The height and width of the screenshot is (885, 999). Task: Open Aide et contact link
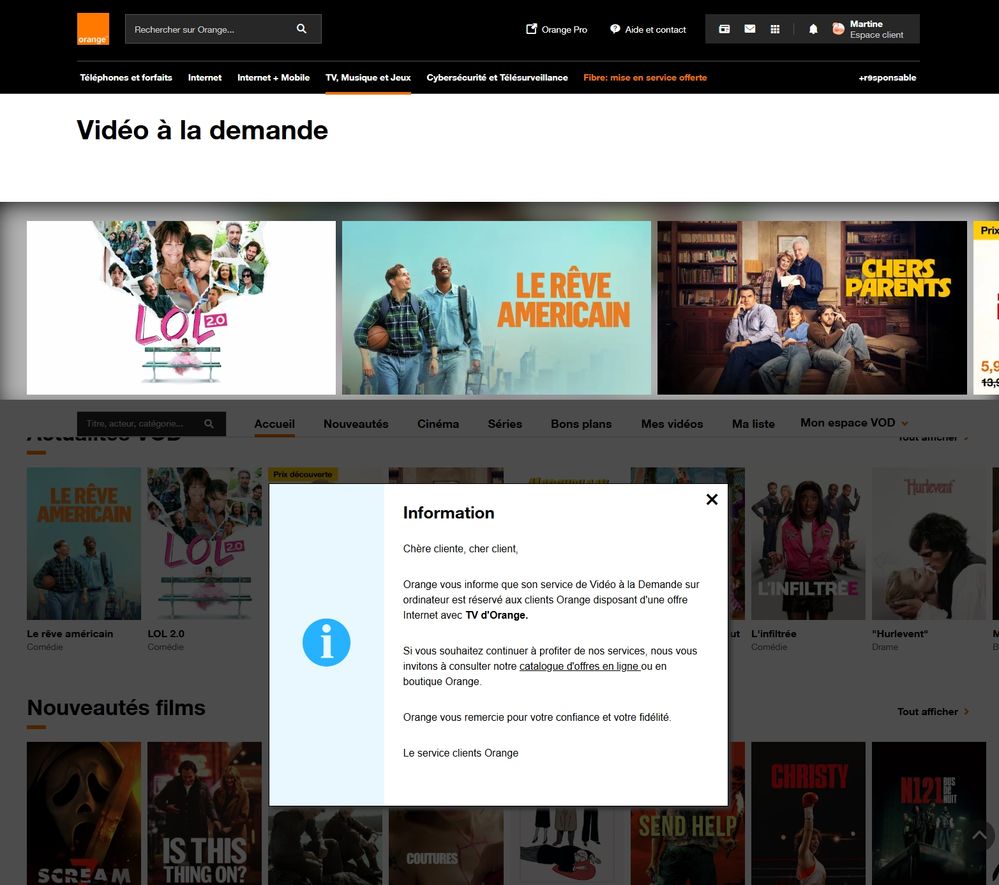[x=648, y=29]
